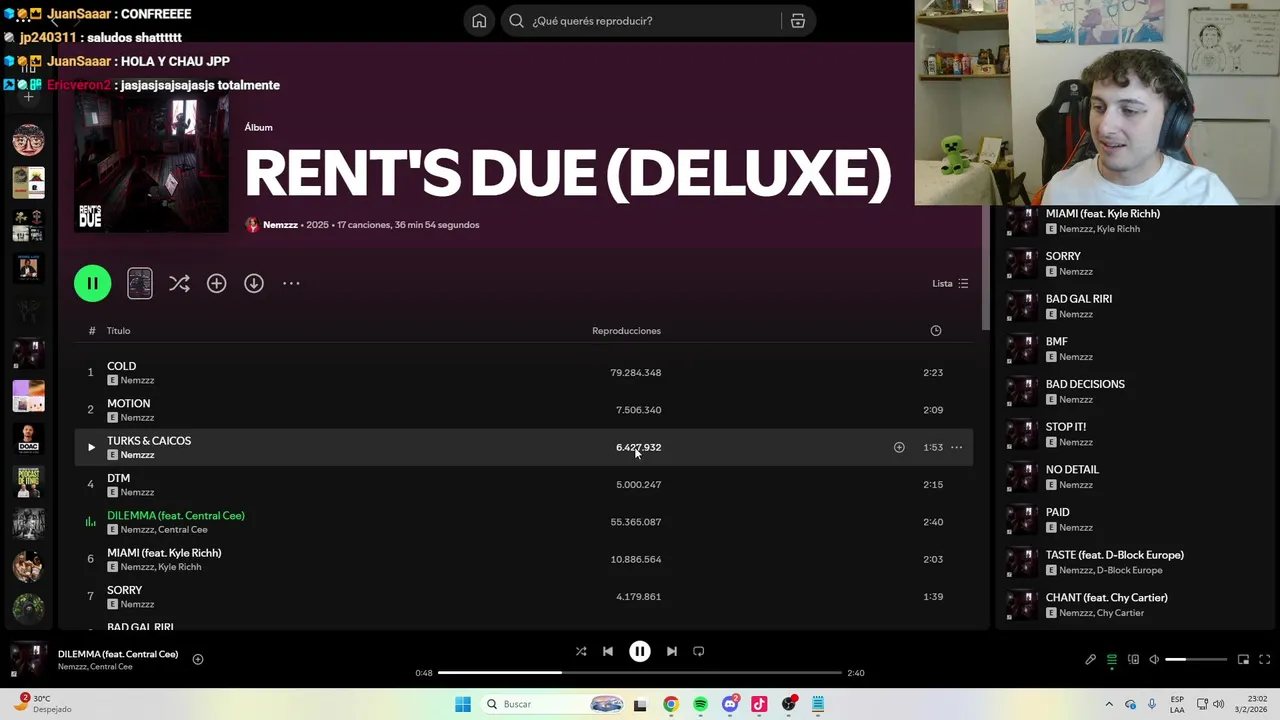Add TURKS & CAICOS to liked songs
This screenshot has width=1280, height=720.
[x=899, y=447]
